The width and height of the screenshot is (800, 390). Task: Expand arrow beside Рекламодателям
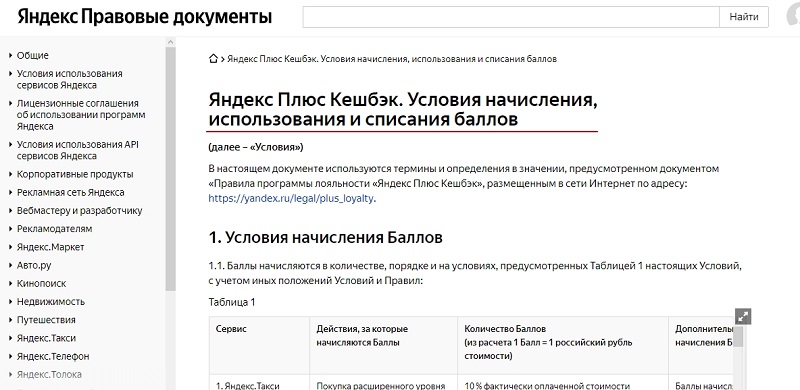pos(10,229)
